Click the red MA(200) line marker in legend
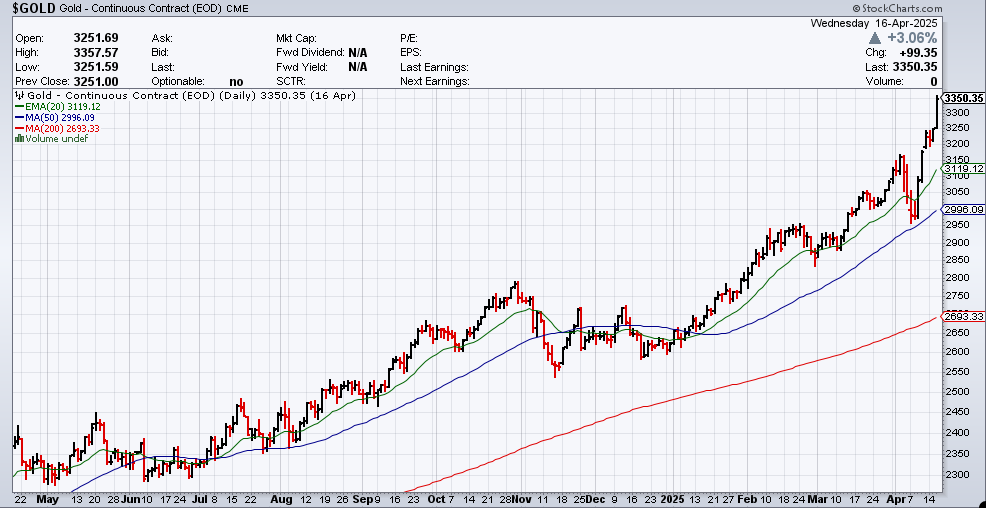Image resolution: width=986 pixels, height=508 pixels. pos(19,128)
